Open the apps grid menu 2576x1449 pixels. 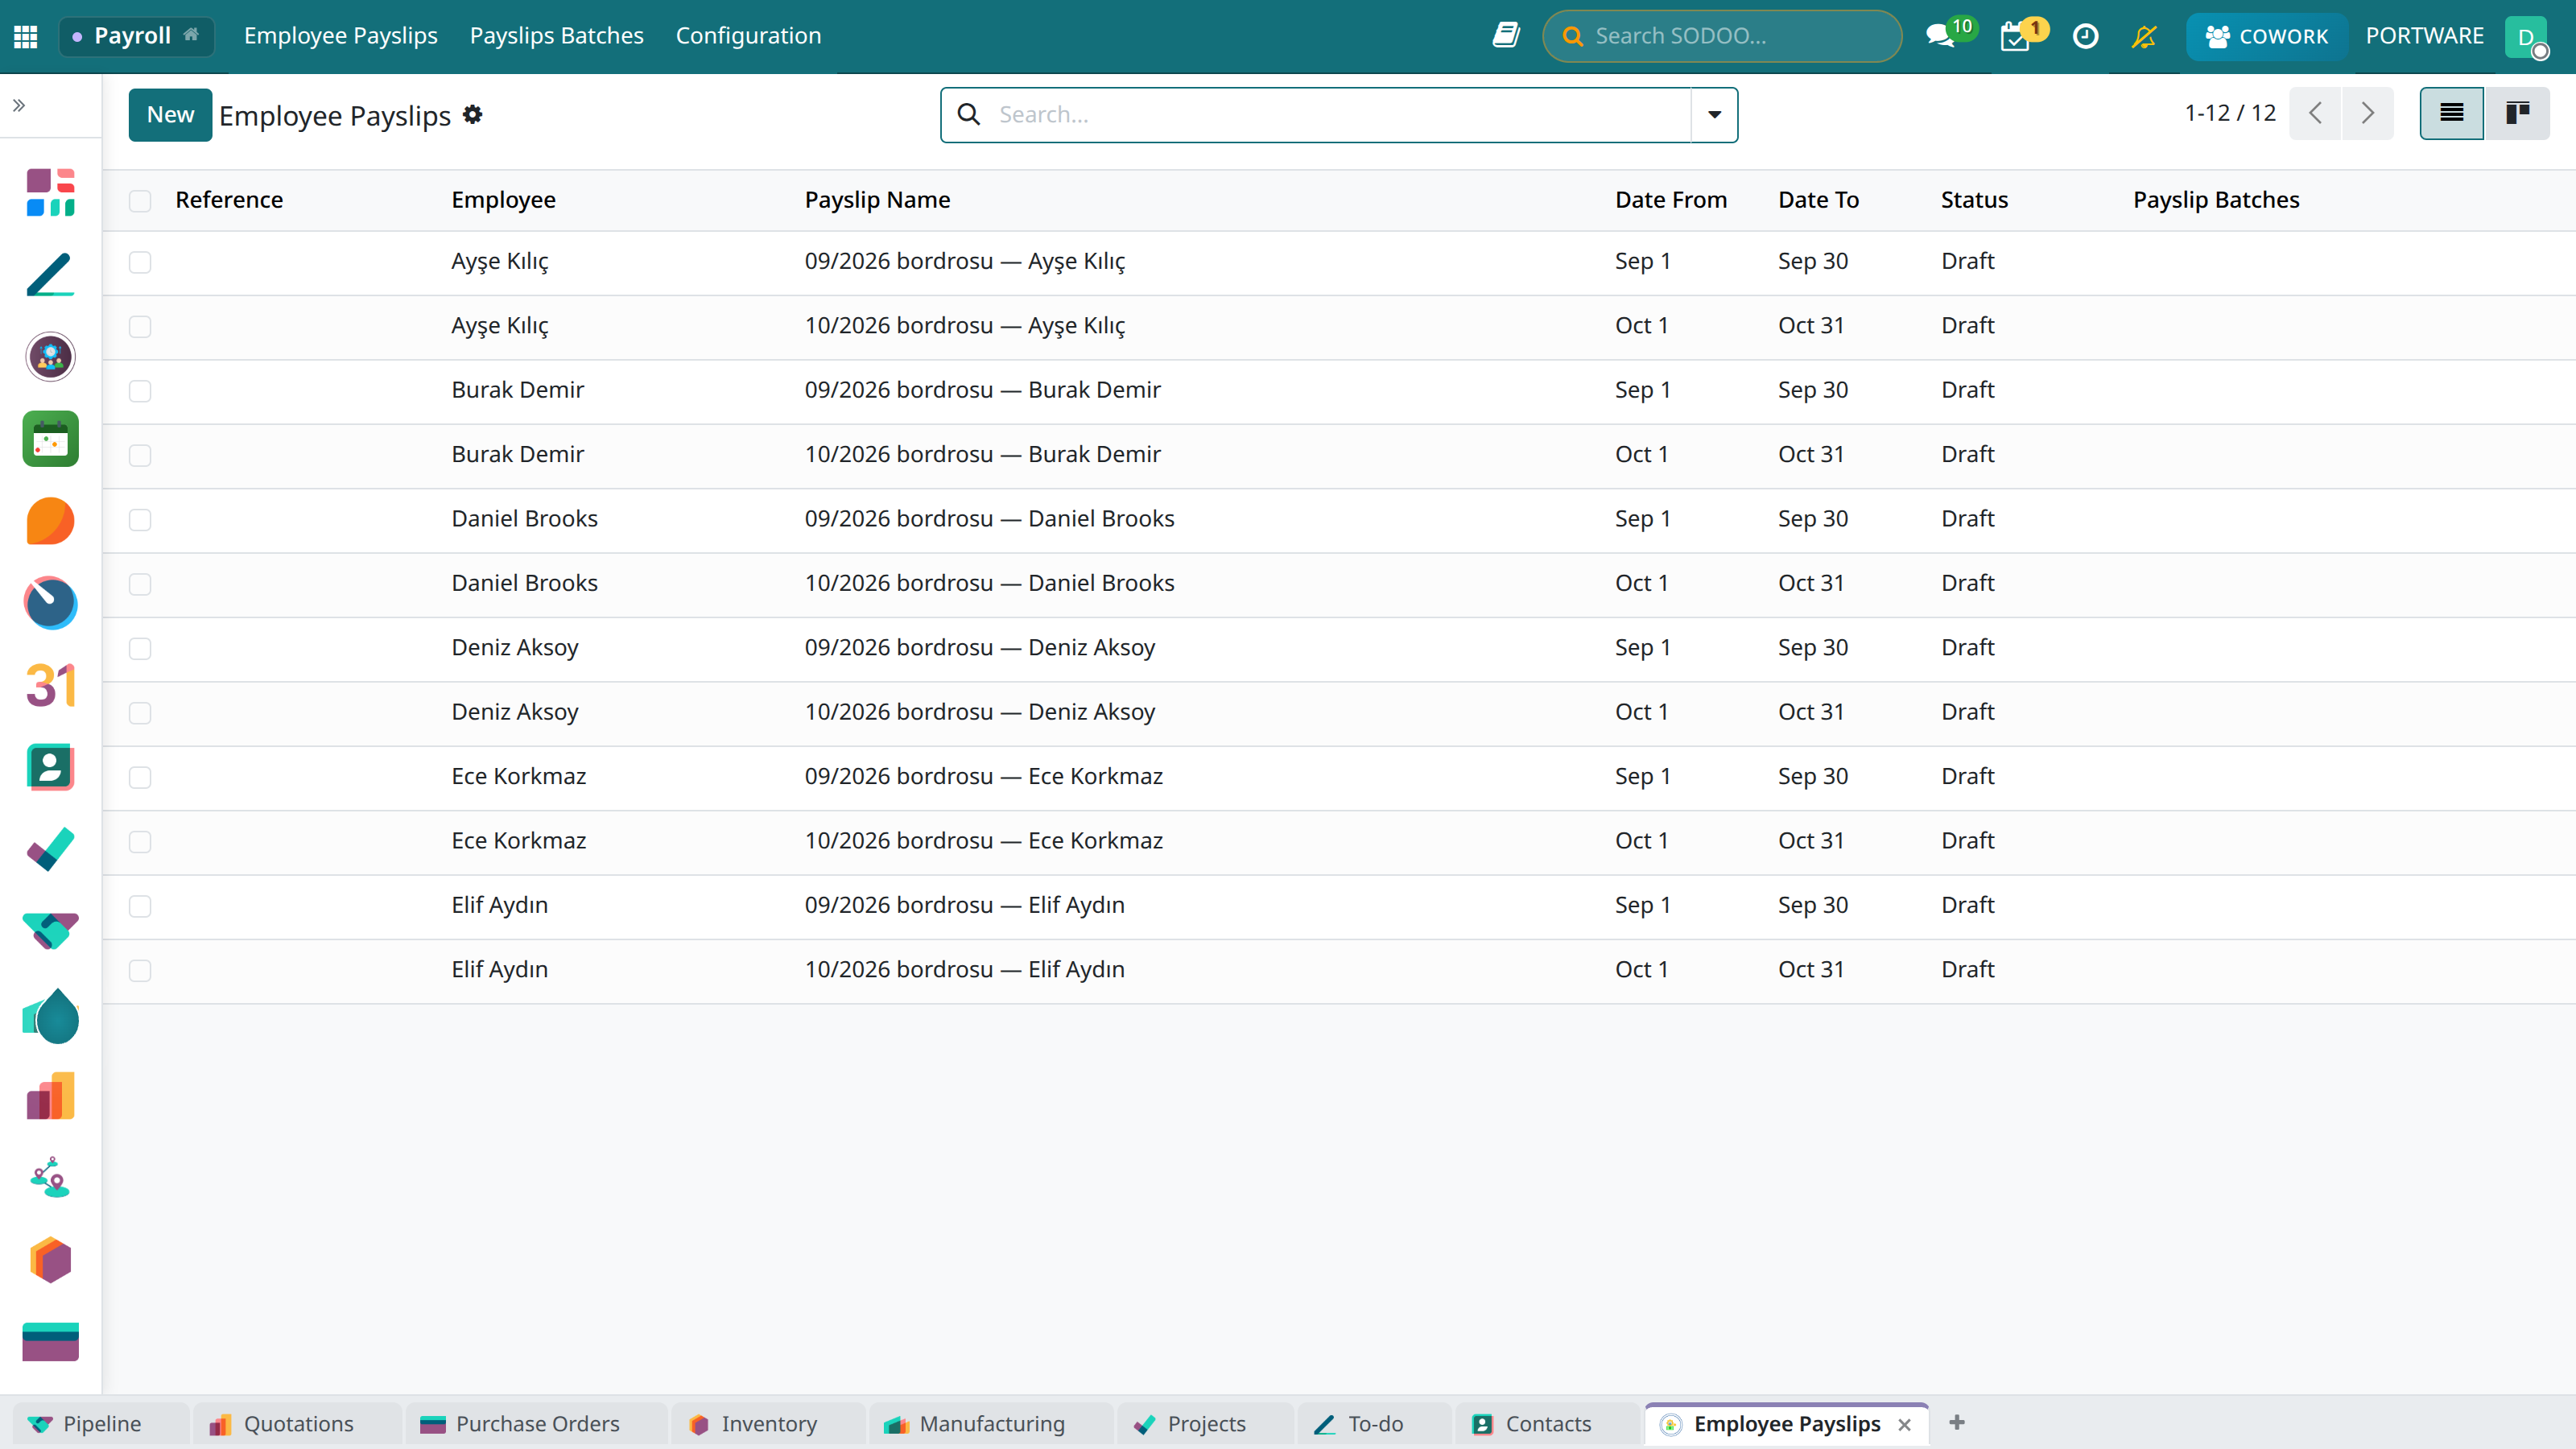point(26,36)
